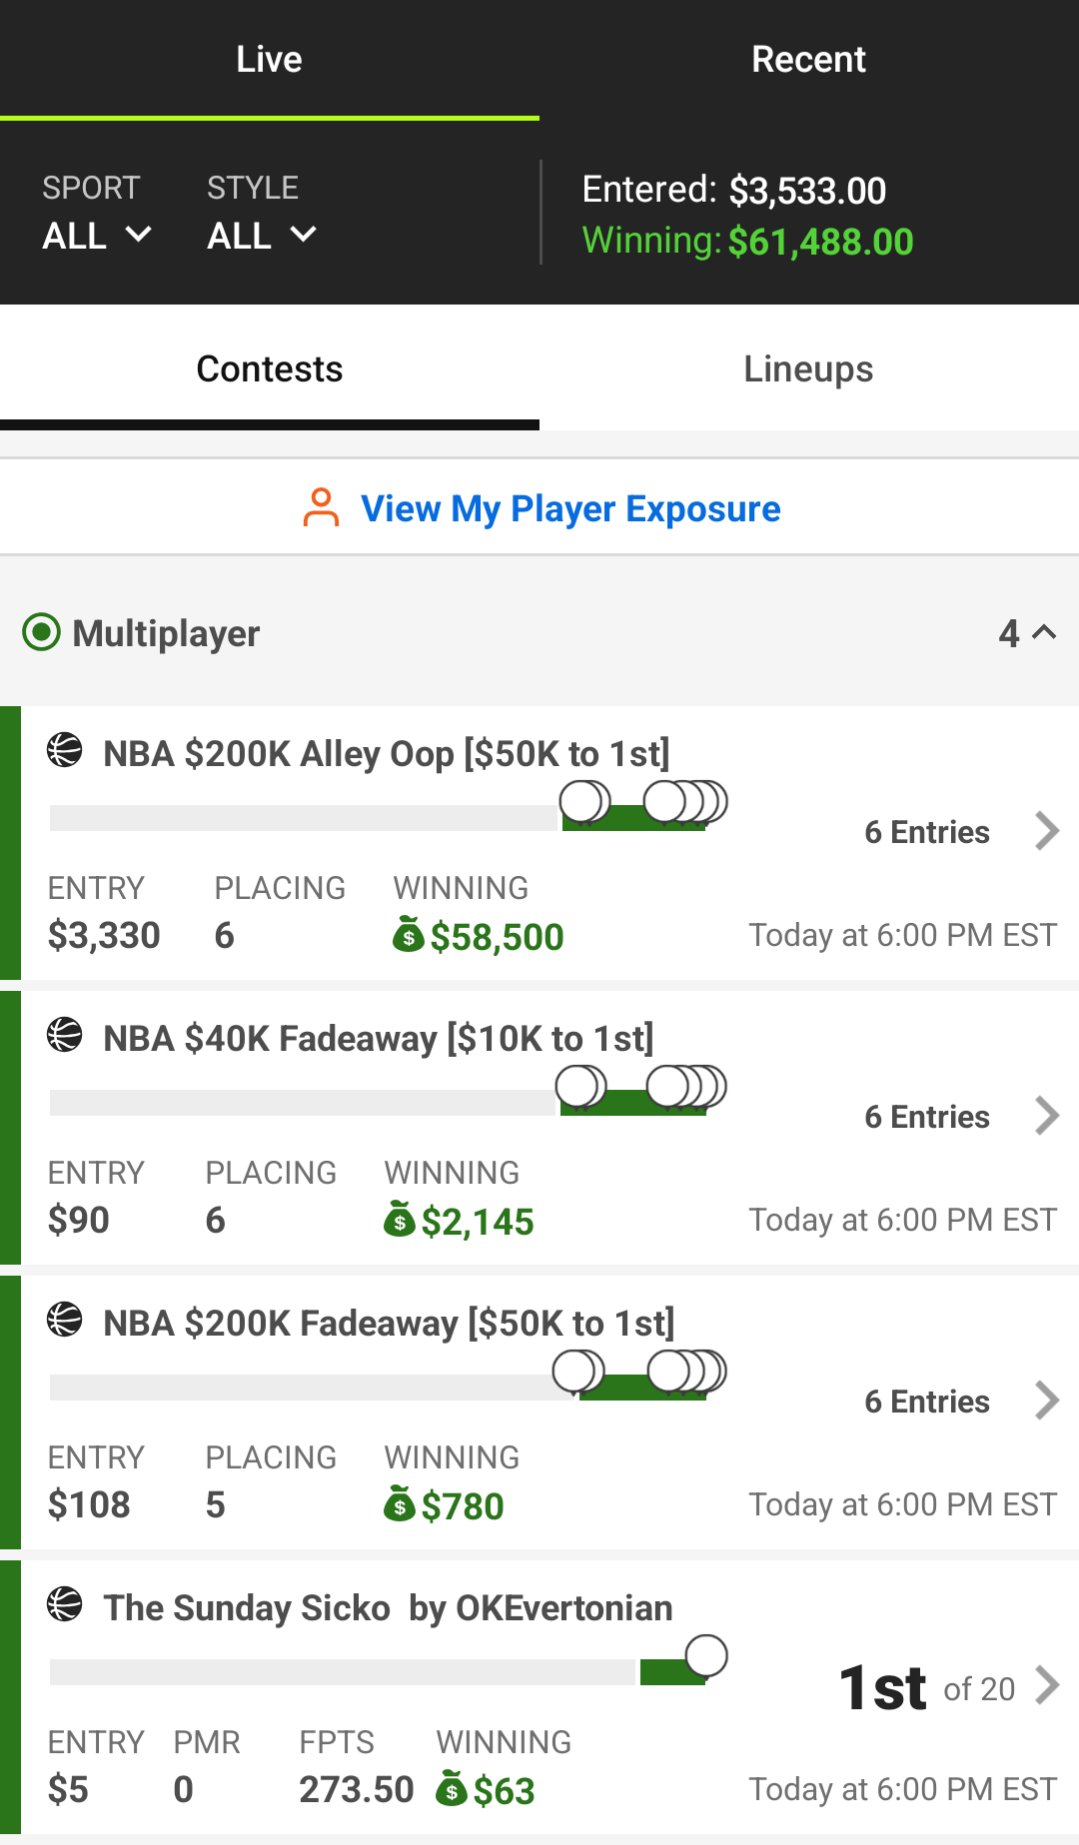
Task: Select the Contests tab
Action: coord(269,369)
